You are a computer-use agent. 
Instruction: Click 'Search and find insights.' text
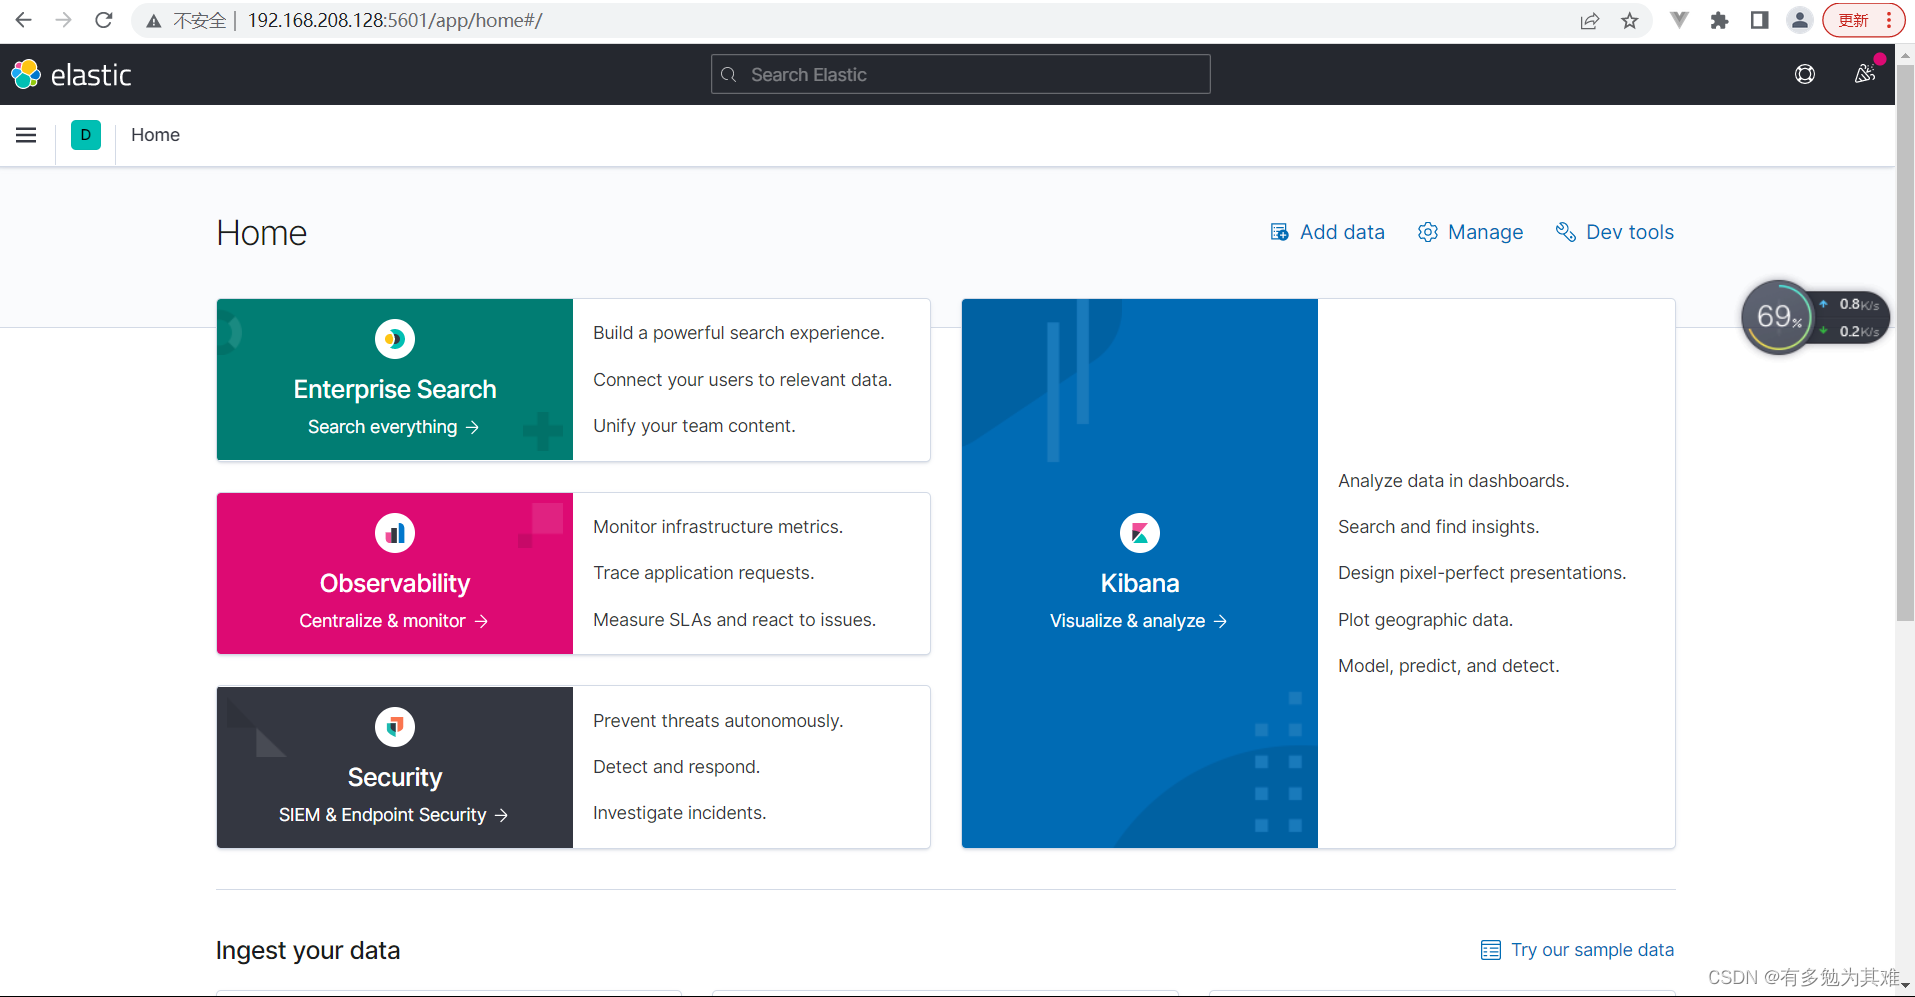(1438, 527)
